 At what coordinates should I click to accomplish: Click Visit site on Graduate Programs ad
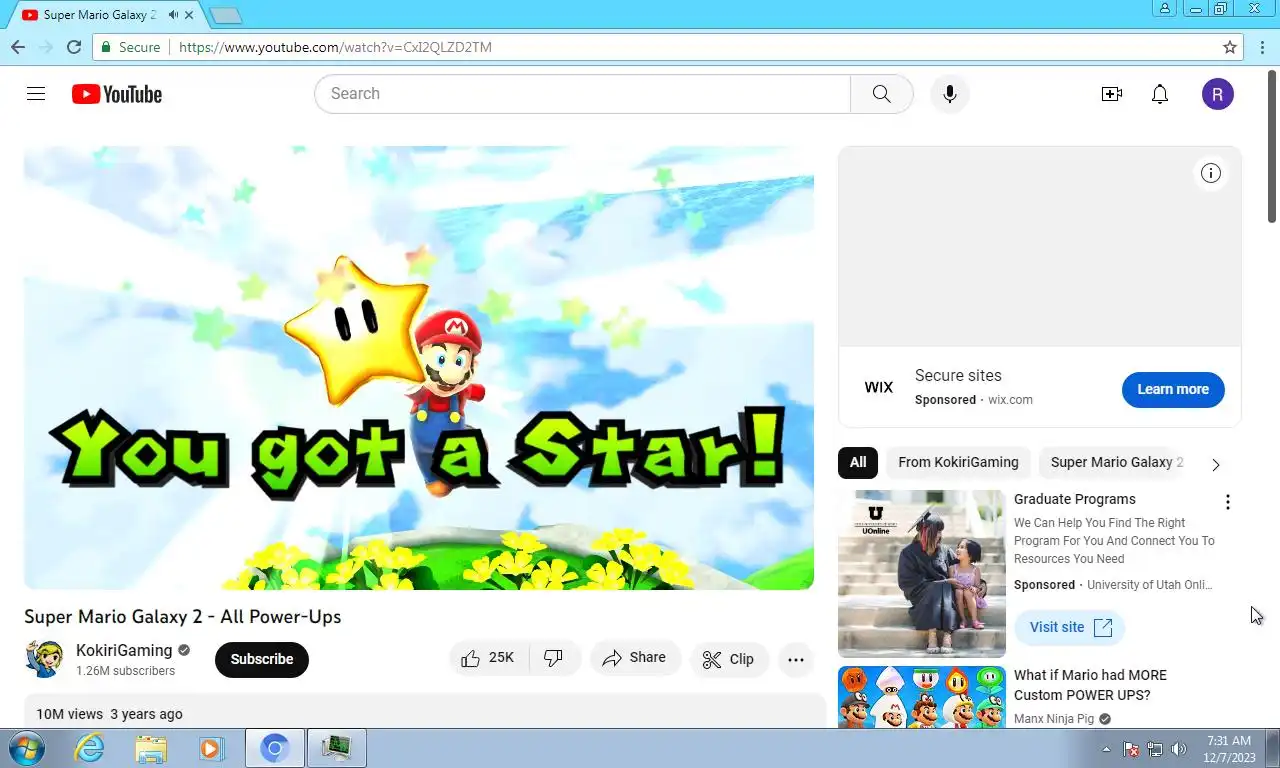1070,627
